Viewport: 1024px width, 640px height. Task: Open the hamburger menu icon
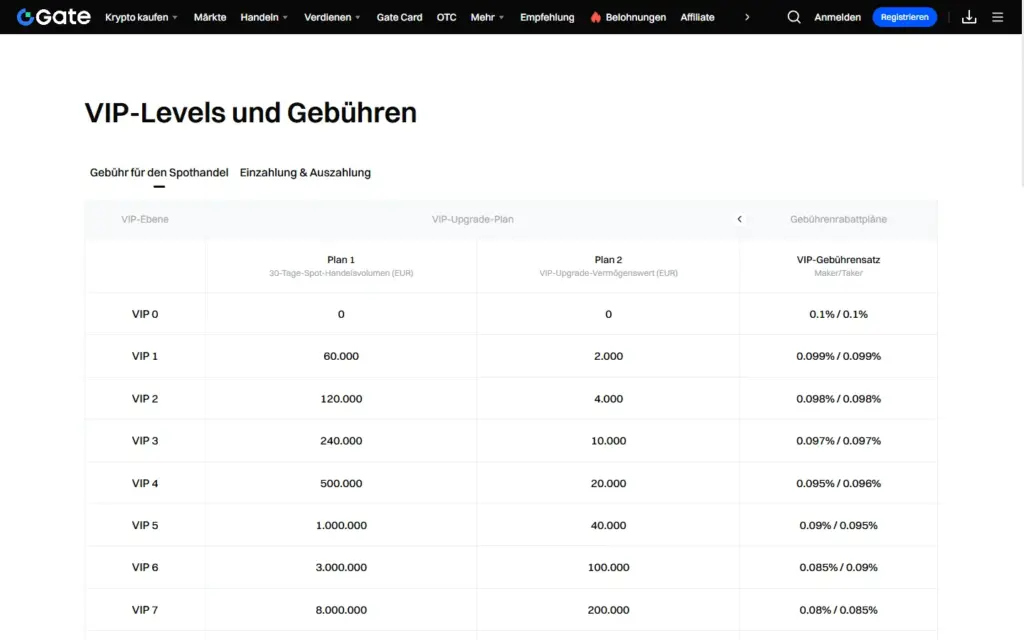tap(997, 17)
